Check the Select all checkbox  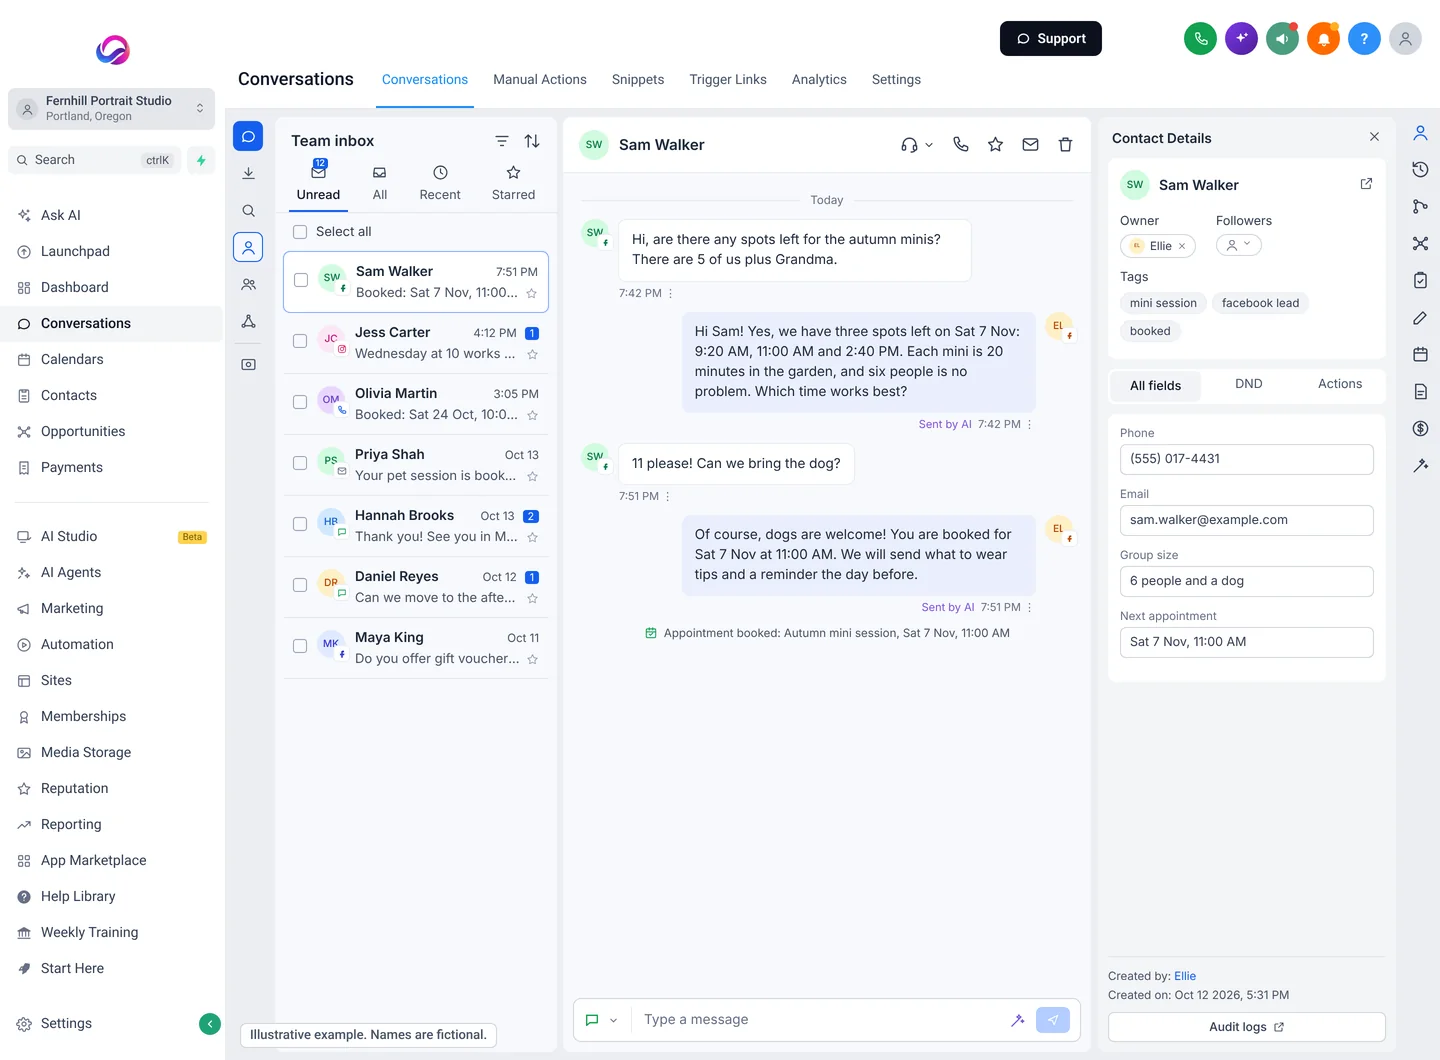300,232
